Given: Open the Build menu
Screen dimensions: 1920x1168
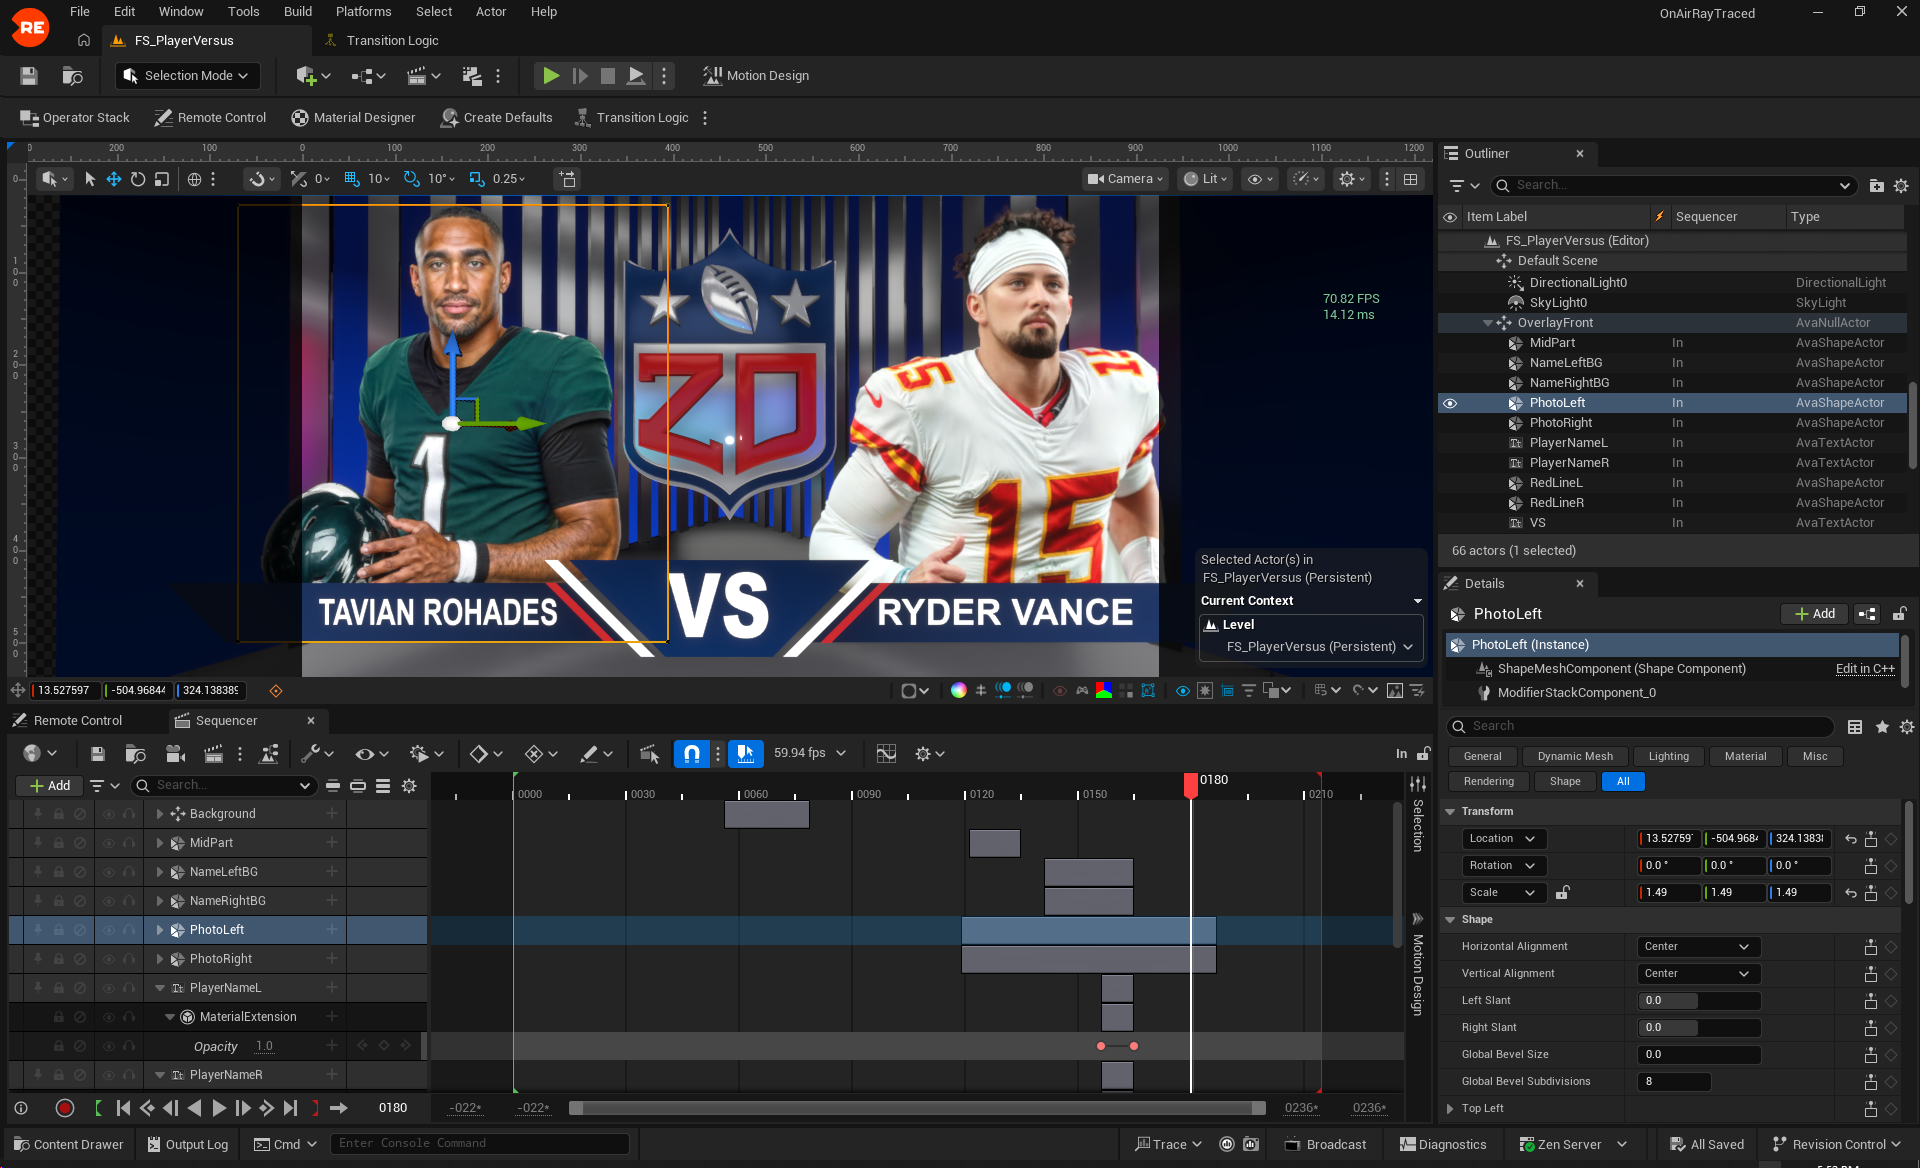Looking at the screenshot, I should click(x=297, y=12).
